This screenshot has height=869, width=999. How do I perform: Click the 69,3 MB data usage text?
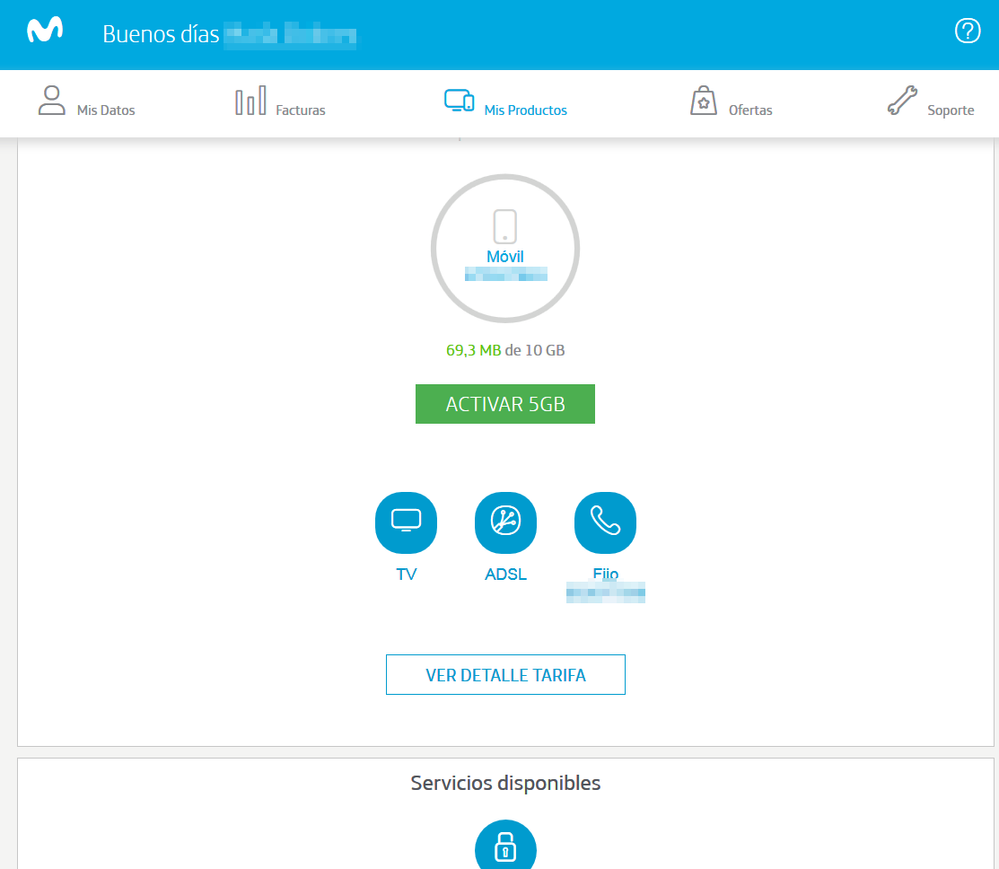coord(473,351)
